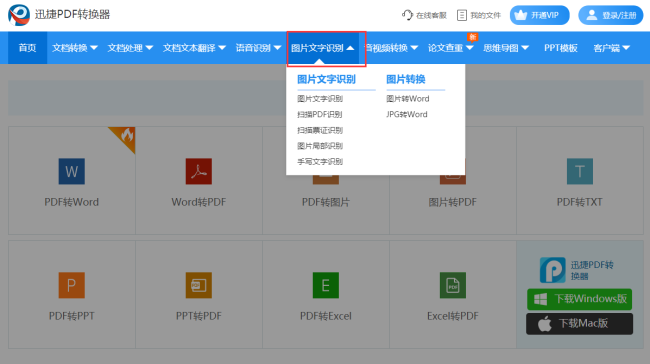This screenshot has width=650, height=364.
Task: Click the Excel转PDF label
Action: (453, 316)
